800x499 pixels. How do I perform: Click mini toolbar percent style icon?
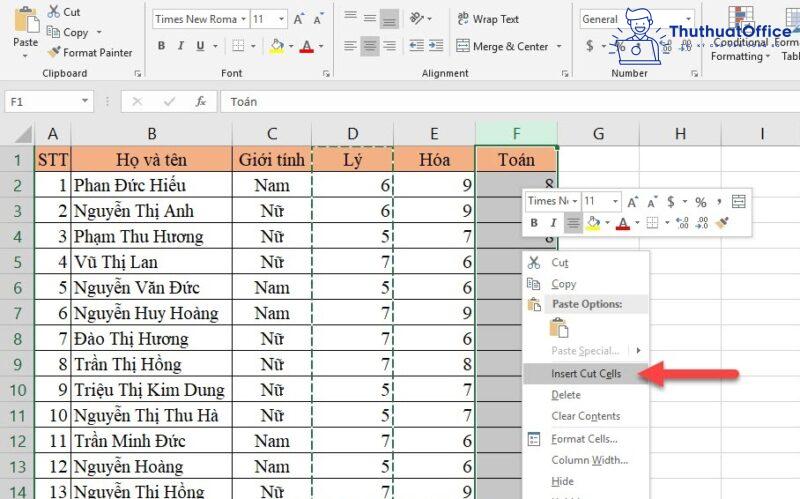pyautogui.click(x=701, y=202)
